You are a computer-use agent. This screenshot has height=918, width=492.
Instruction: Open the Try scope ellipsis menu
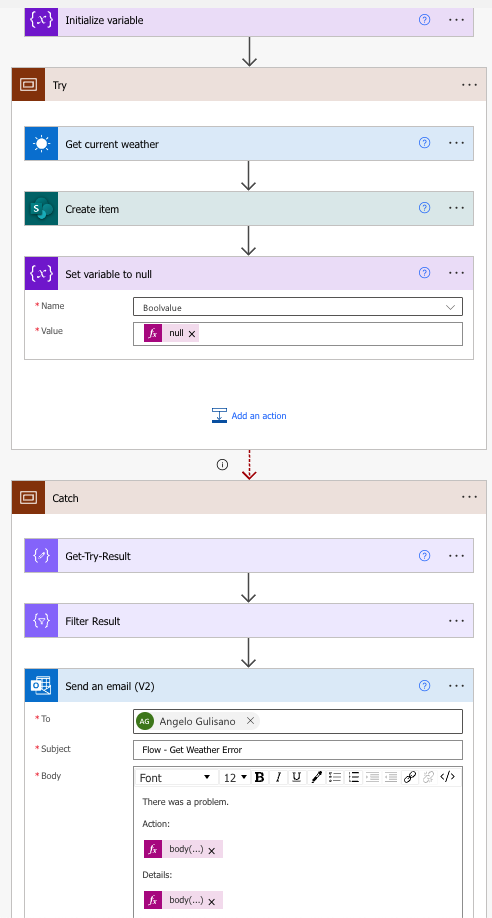point(469,85)
